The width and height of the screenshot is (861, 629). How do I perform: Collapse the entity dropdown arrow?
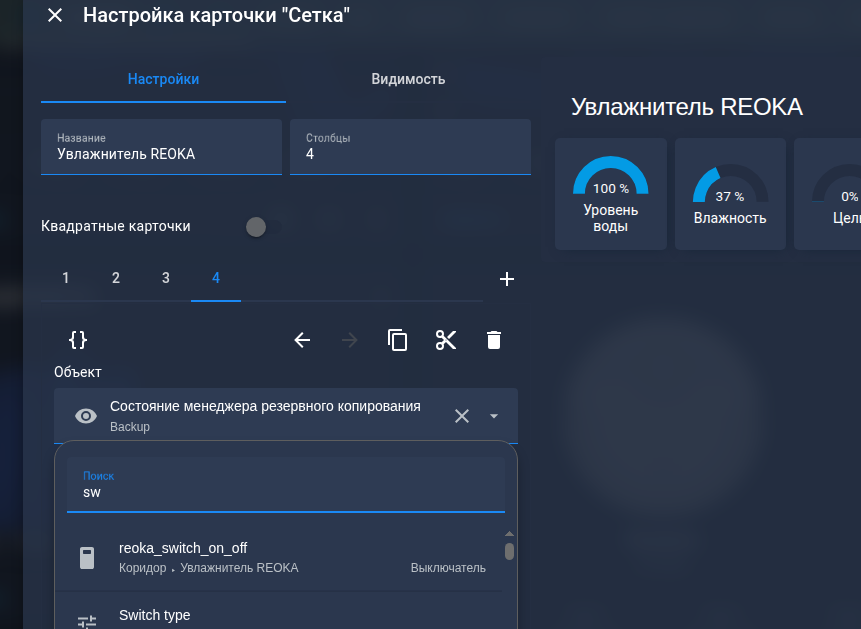point(494,416)
